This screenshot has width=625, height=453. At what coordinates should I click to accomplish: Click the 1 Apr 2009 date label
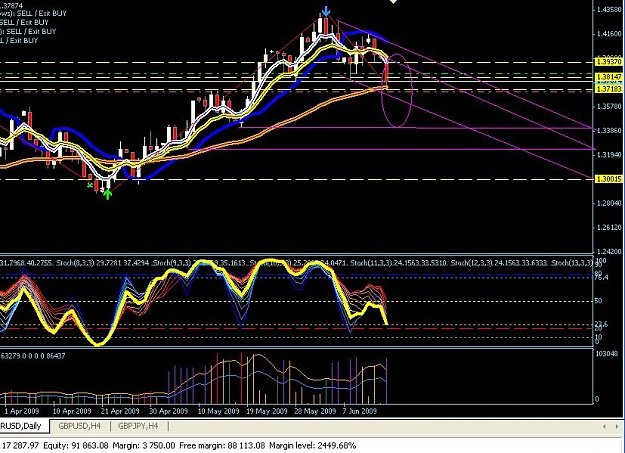click(x=22, y=411)
